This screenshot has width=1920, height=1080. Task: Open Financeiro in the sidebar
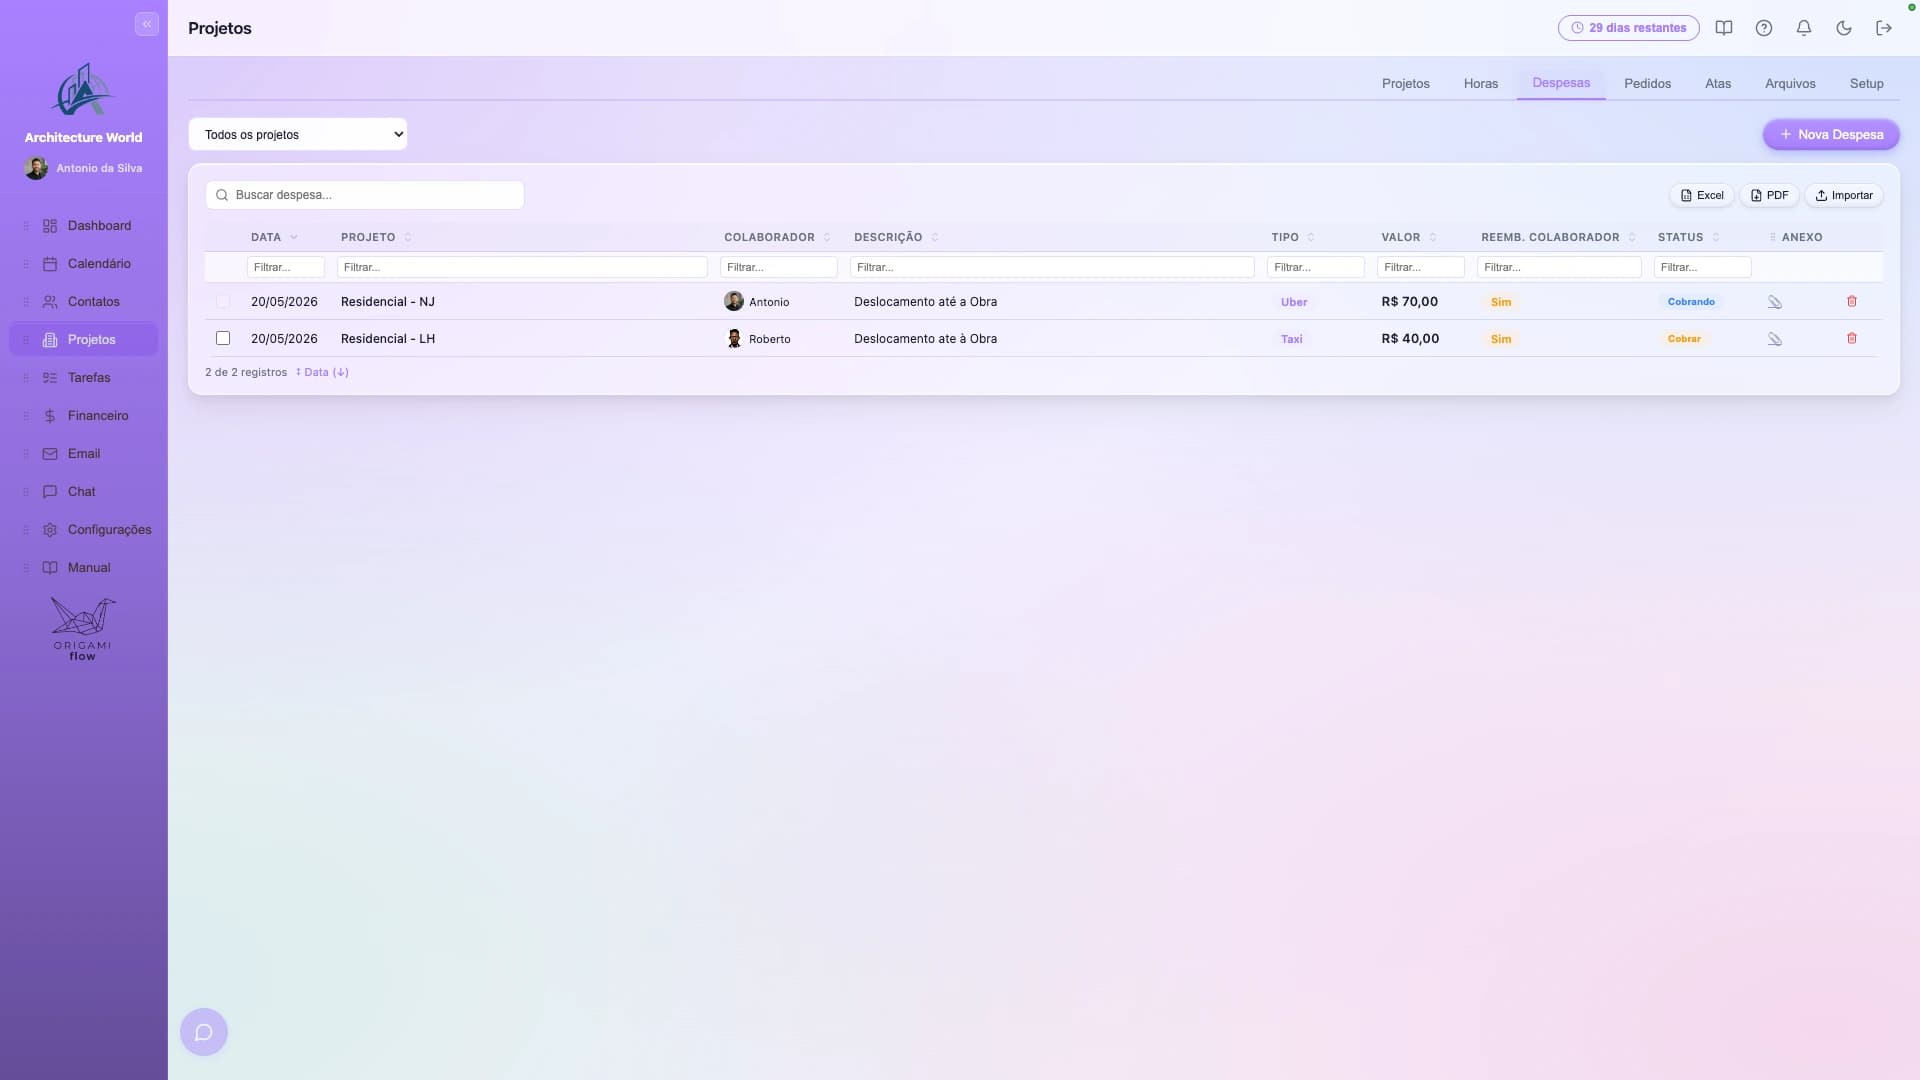(84, 416)
